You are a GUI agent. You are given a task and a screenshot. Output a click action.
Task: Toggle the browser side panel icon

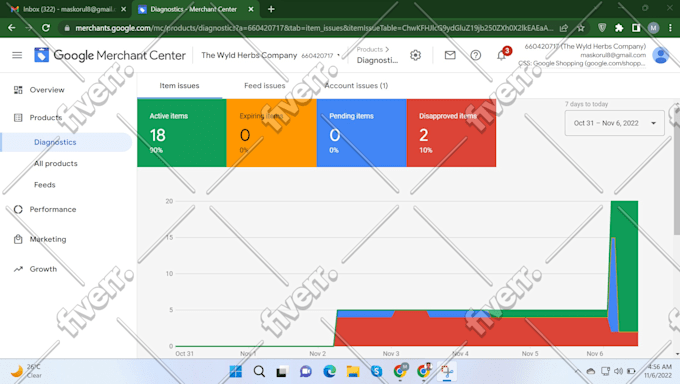(x=636, y=28)
